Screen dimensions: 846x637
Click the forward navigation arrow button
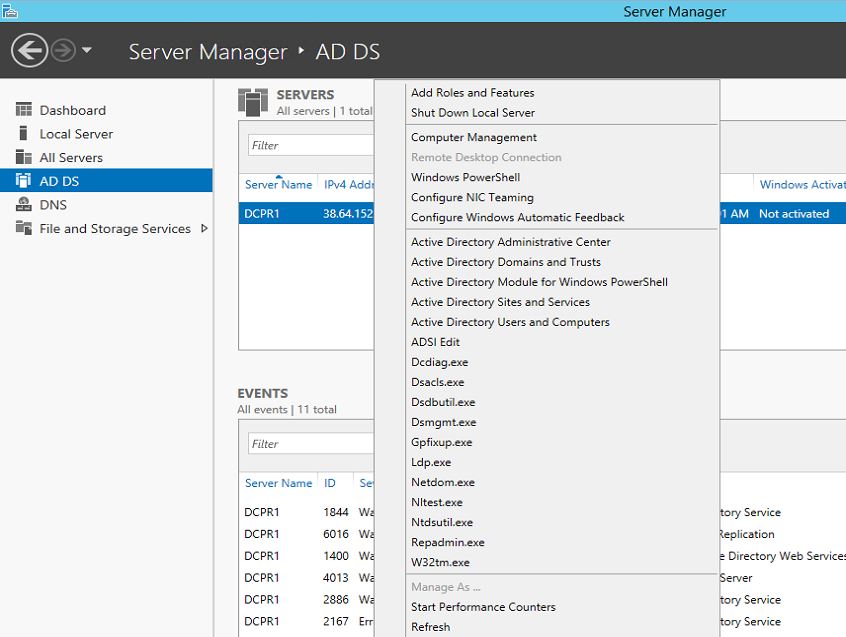click(63, 50)
